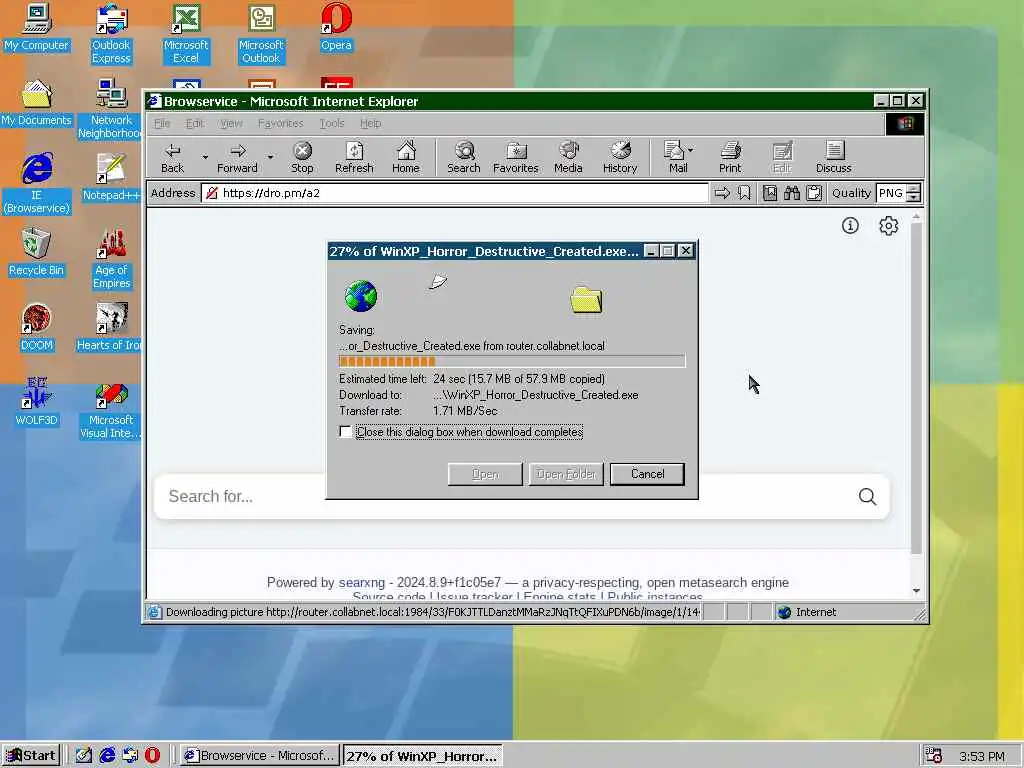Image resolution: width=1024 pixels, height=768 pixels.
Task: Click the page scrollbar down arrow
Action: coord(916,591)
